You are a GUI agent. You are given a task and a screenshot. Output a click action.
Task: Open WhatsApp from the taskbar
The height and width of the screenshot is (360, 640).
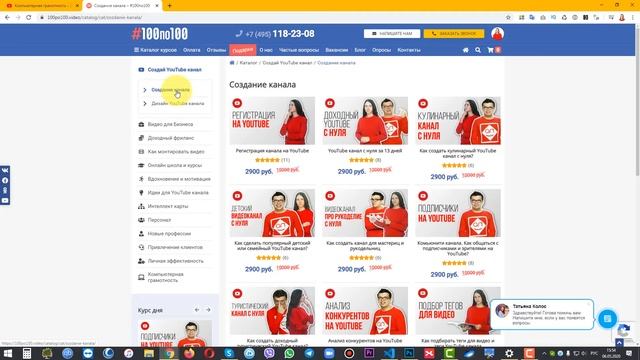tap(289, 353)
